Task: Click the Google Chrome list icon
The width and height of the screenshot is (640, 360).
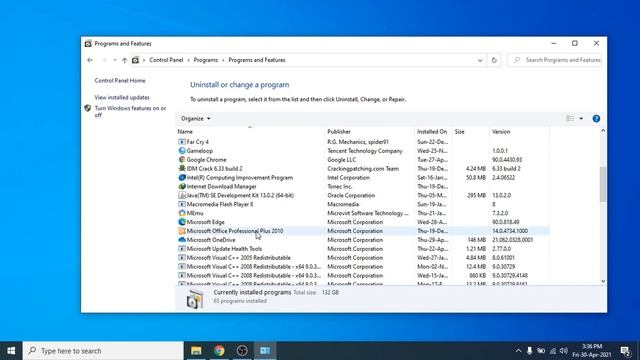Action: [182, 160]
